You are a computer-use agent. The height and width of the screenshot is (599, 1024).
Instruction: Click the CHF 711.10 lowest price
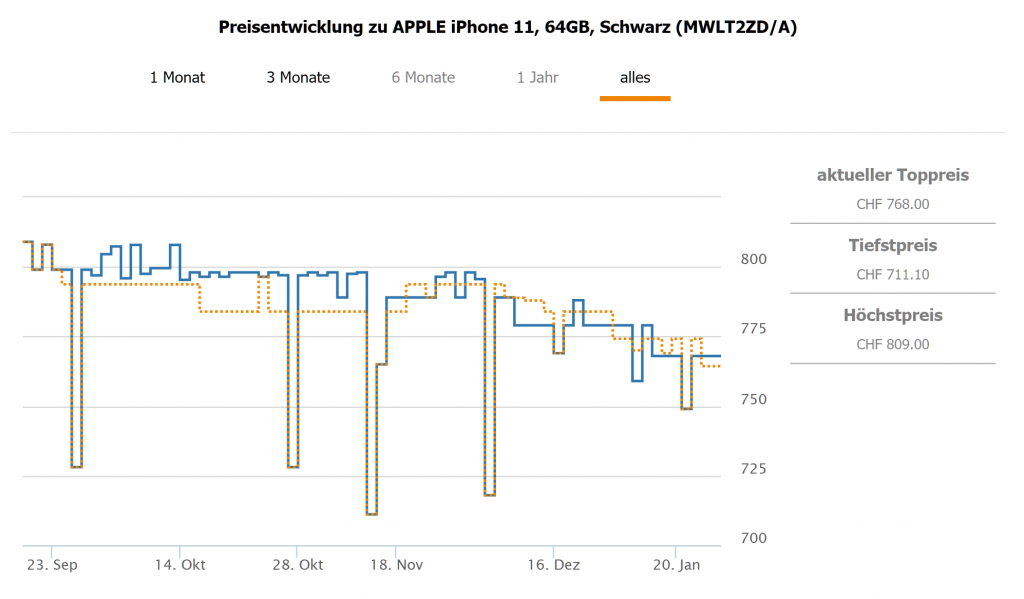coord(893,274)
